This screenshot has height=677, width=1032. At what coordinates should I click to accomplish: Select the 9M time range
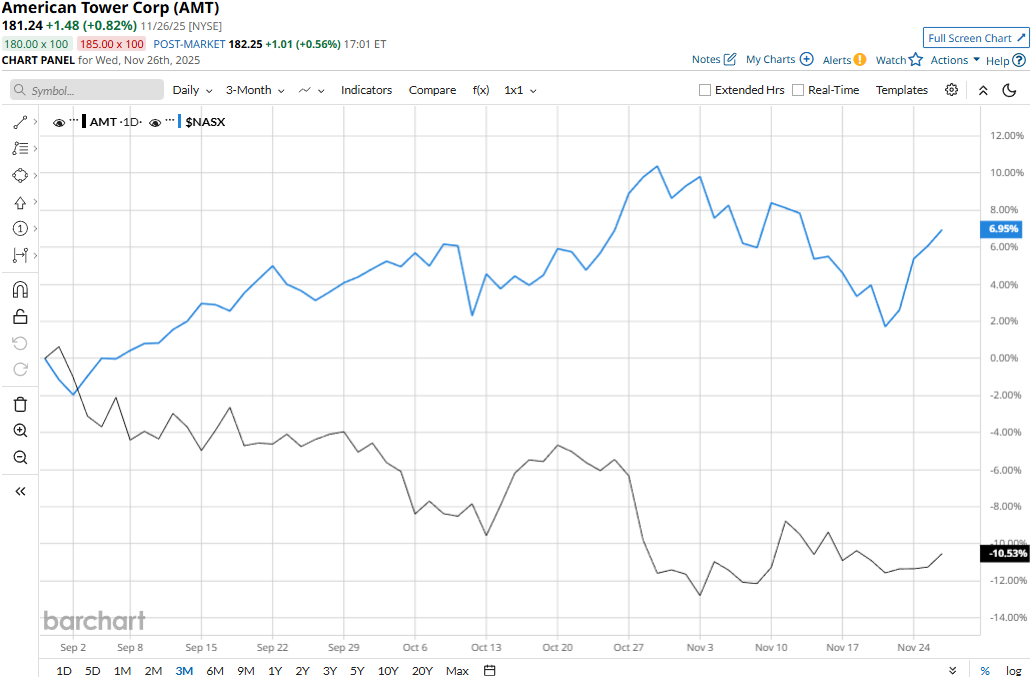[245, 670]
